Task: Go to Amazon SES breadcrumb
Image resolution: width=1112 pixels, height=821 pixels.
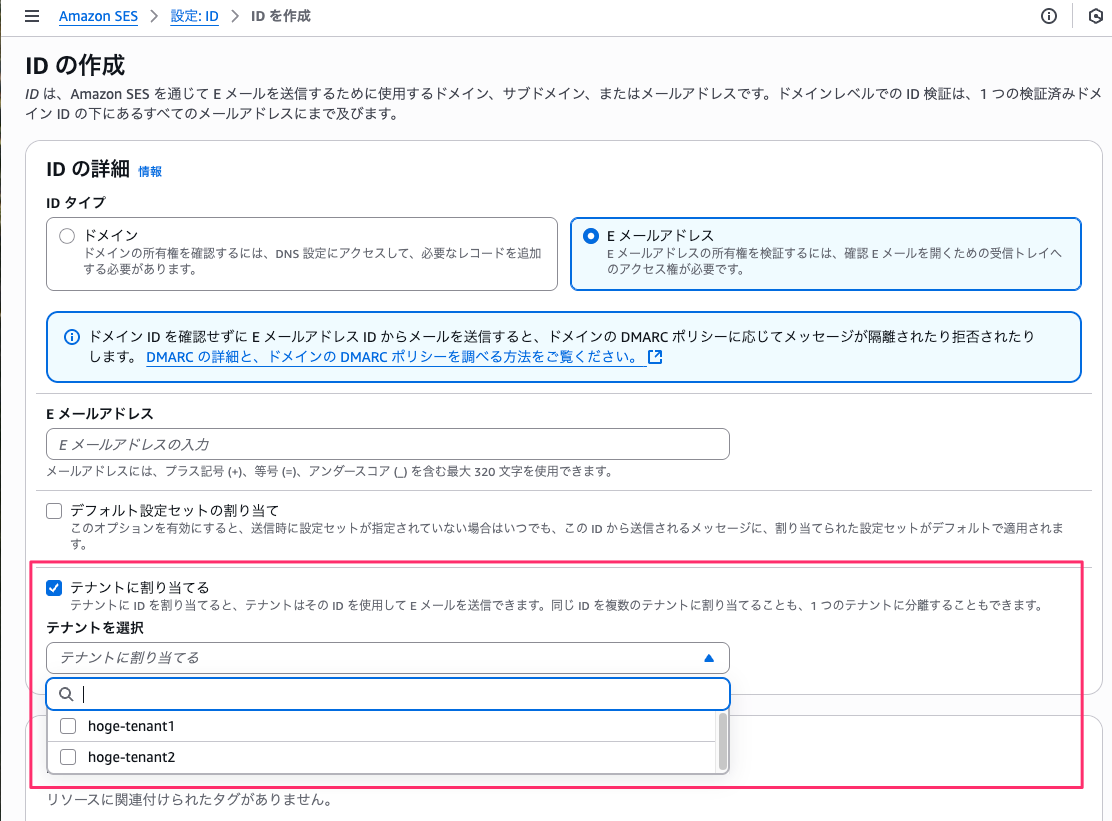Action: tap(98, 16)
